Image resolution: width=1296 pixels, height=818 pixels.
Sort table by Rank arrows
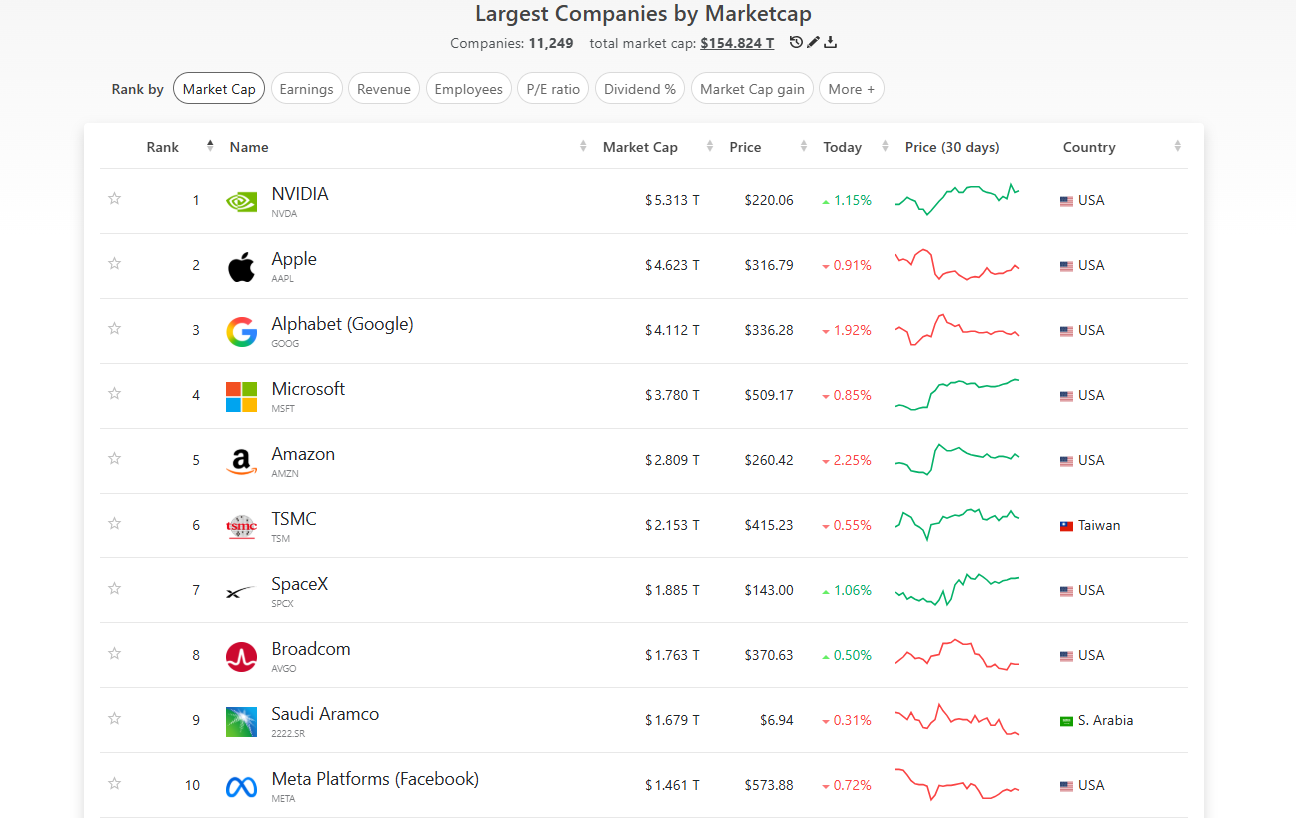pyautogui.click(x=210, y=146)
